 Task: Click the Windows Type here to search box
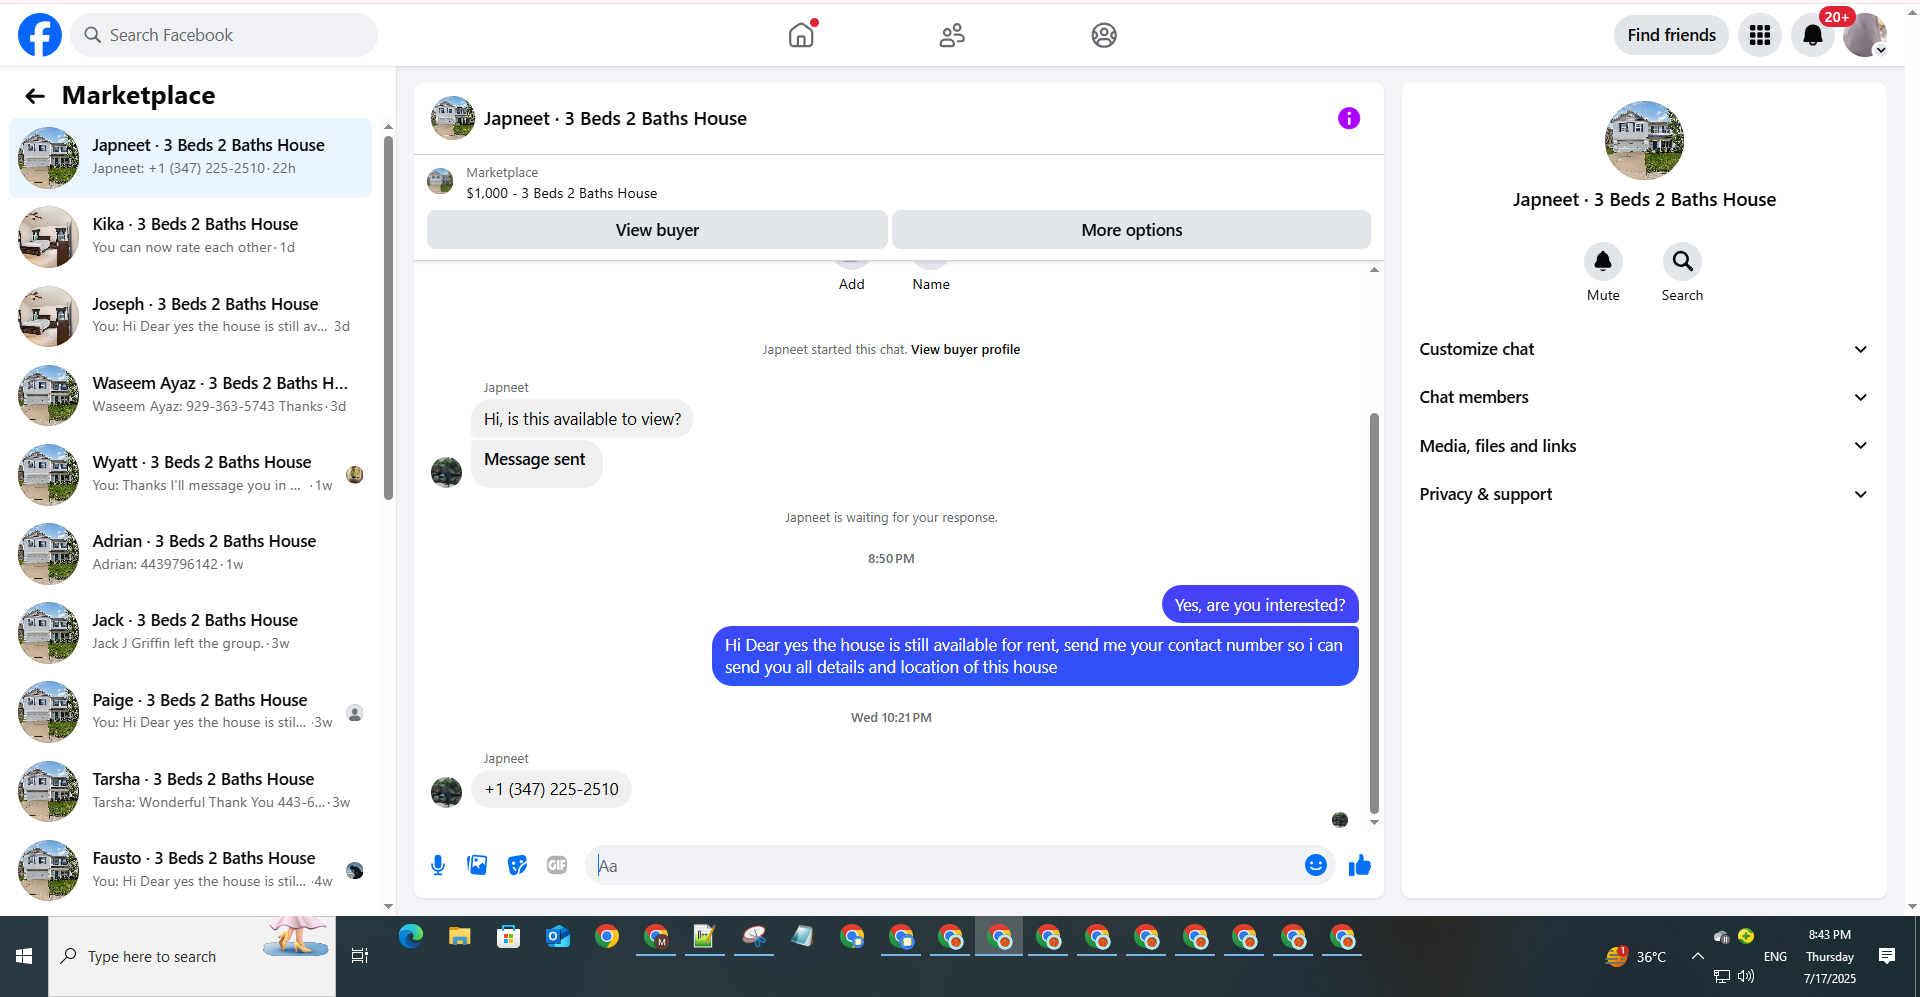click(192, 956)
